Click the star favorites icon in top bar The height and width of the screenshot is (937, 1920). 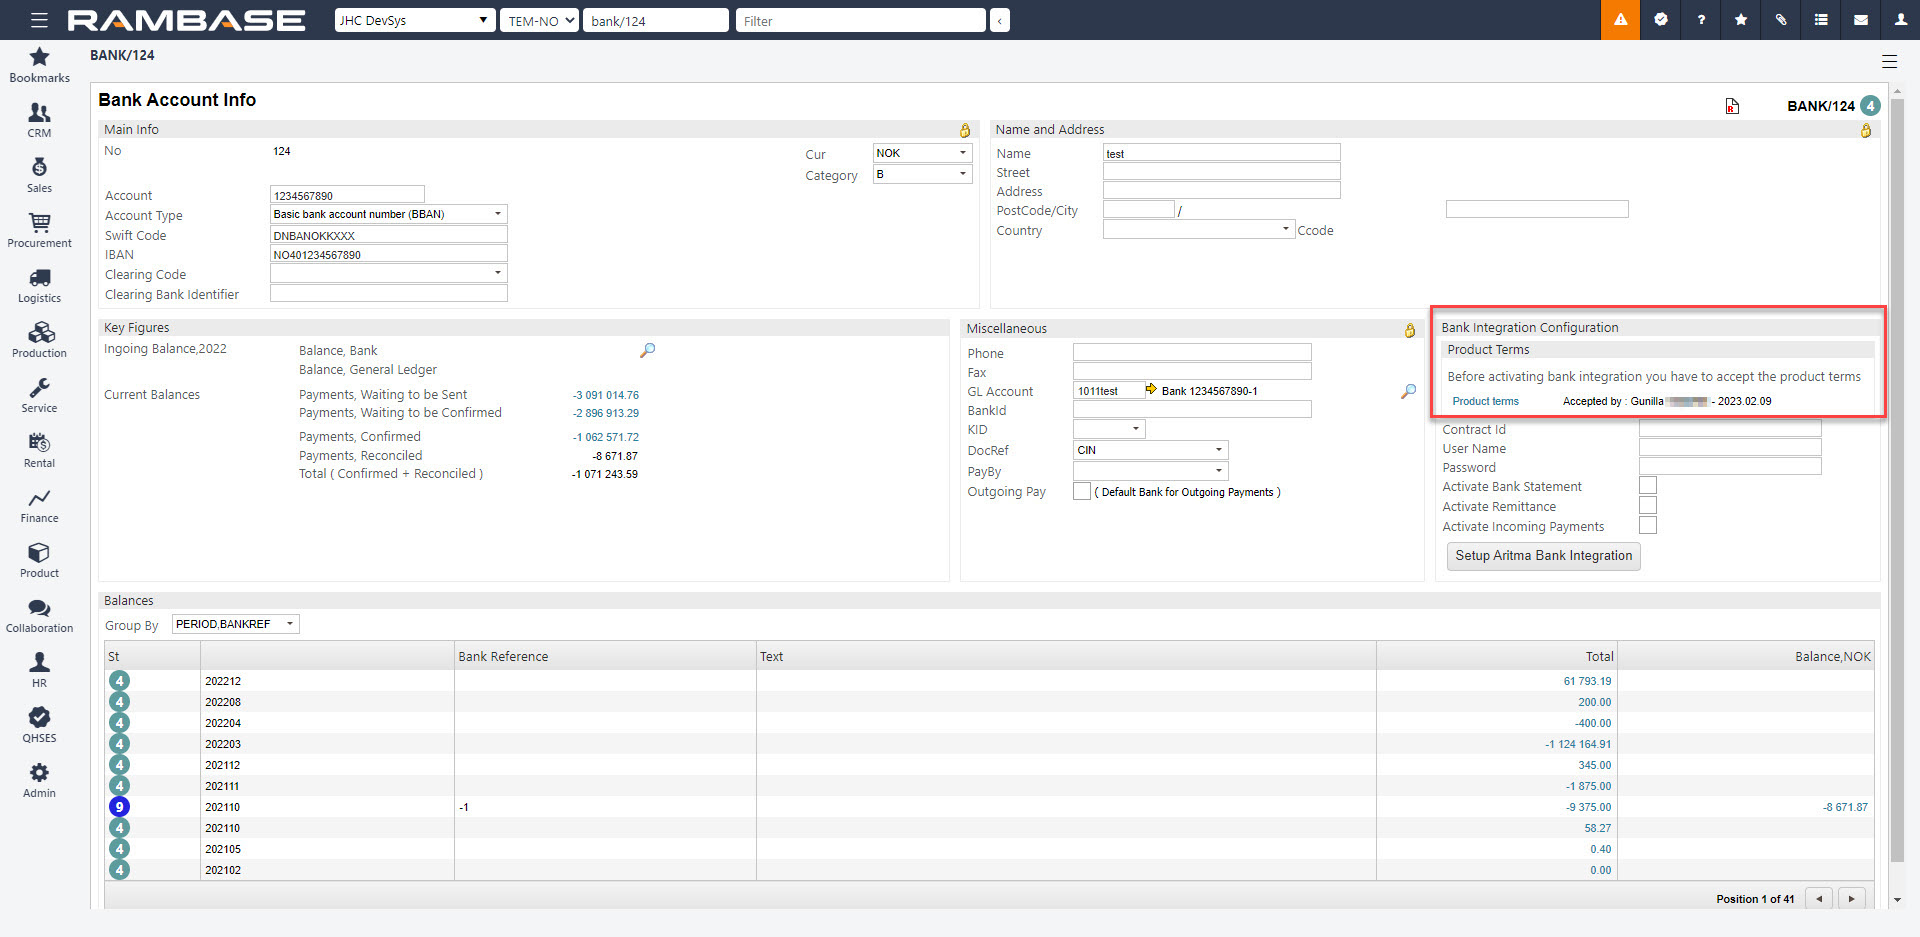(x=1741, y=20)
